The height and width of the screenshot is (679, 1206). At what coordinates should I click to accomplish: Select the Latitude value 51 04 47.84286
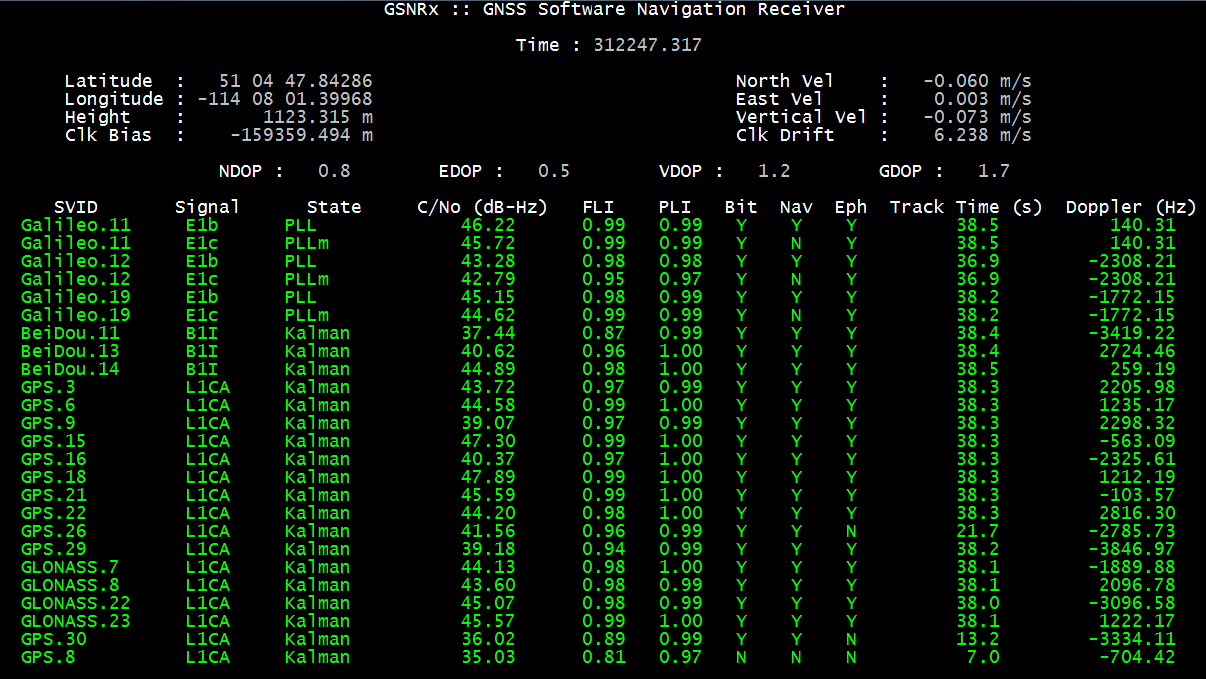point(296,81)
